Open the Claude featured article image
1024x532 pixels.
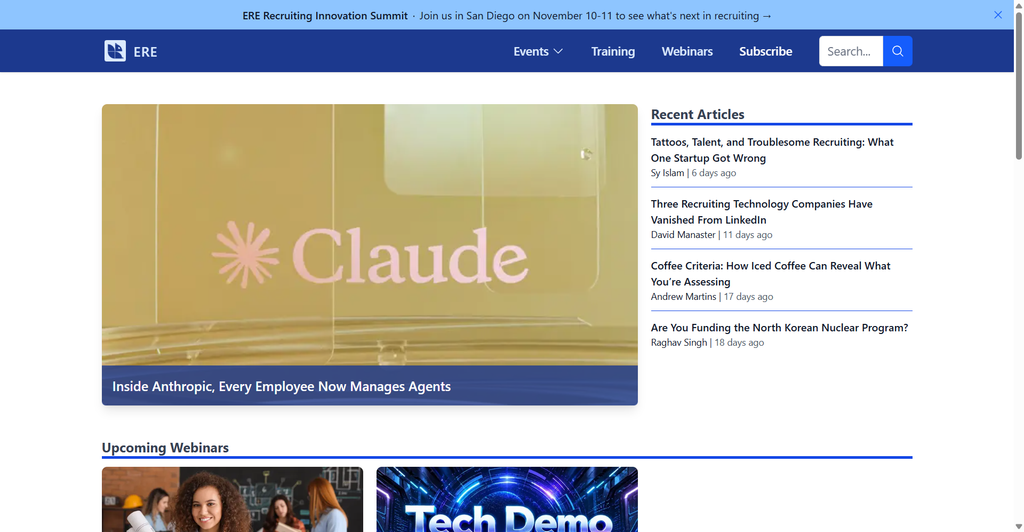[370, 234]
